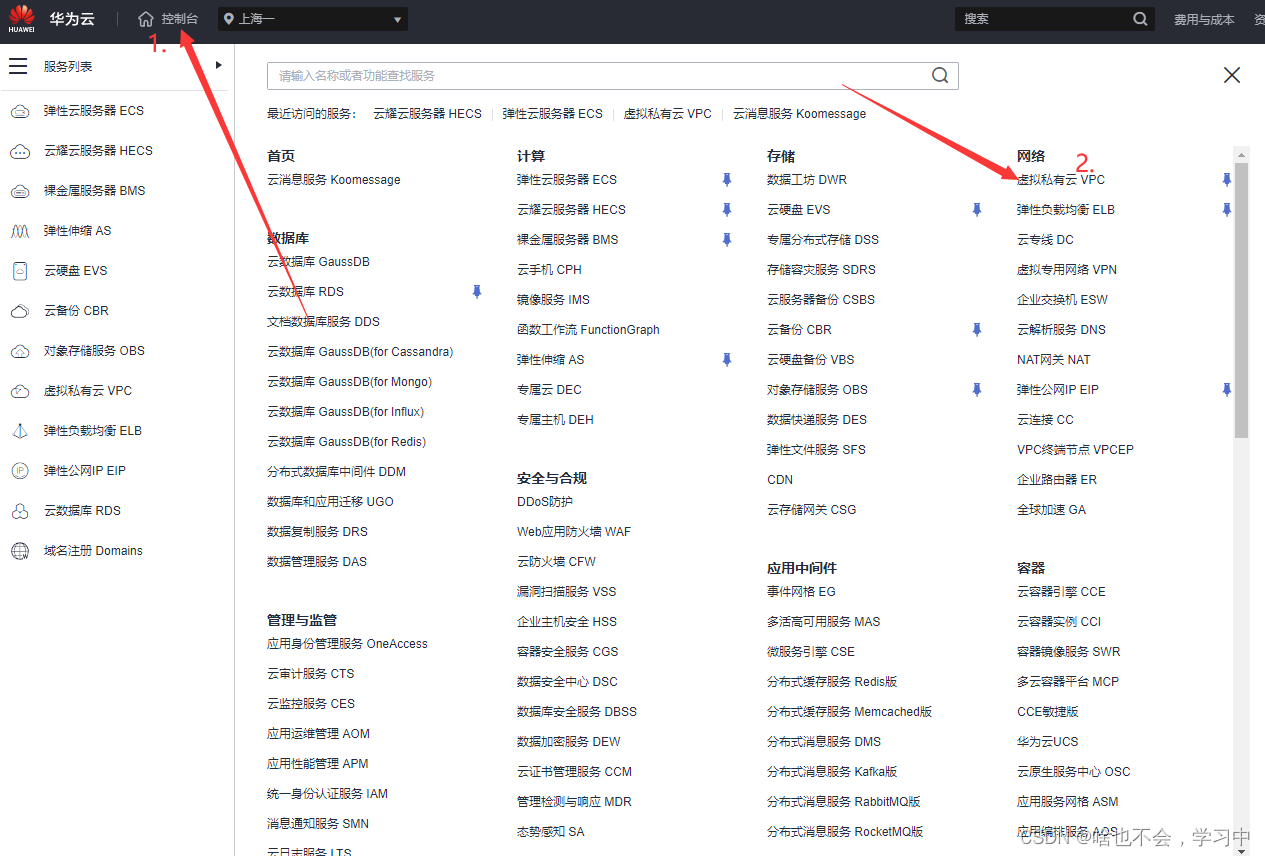Click the location pin icon beside 上海一

229,19
